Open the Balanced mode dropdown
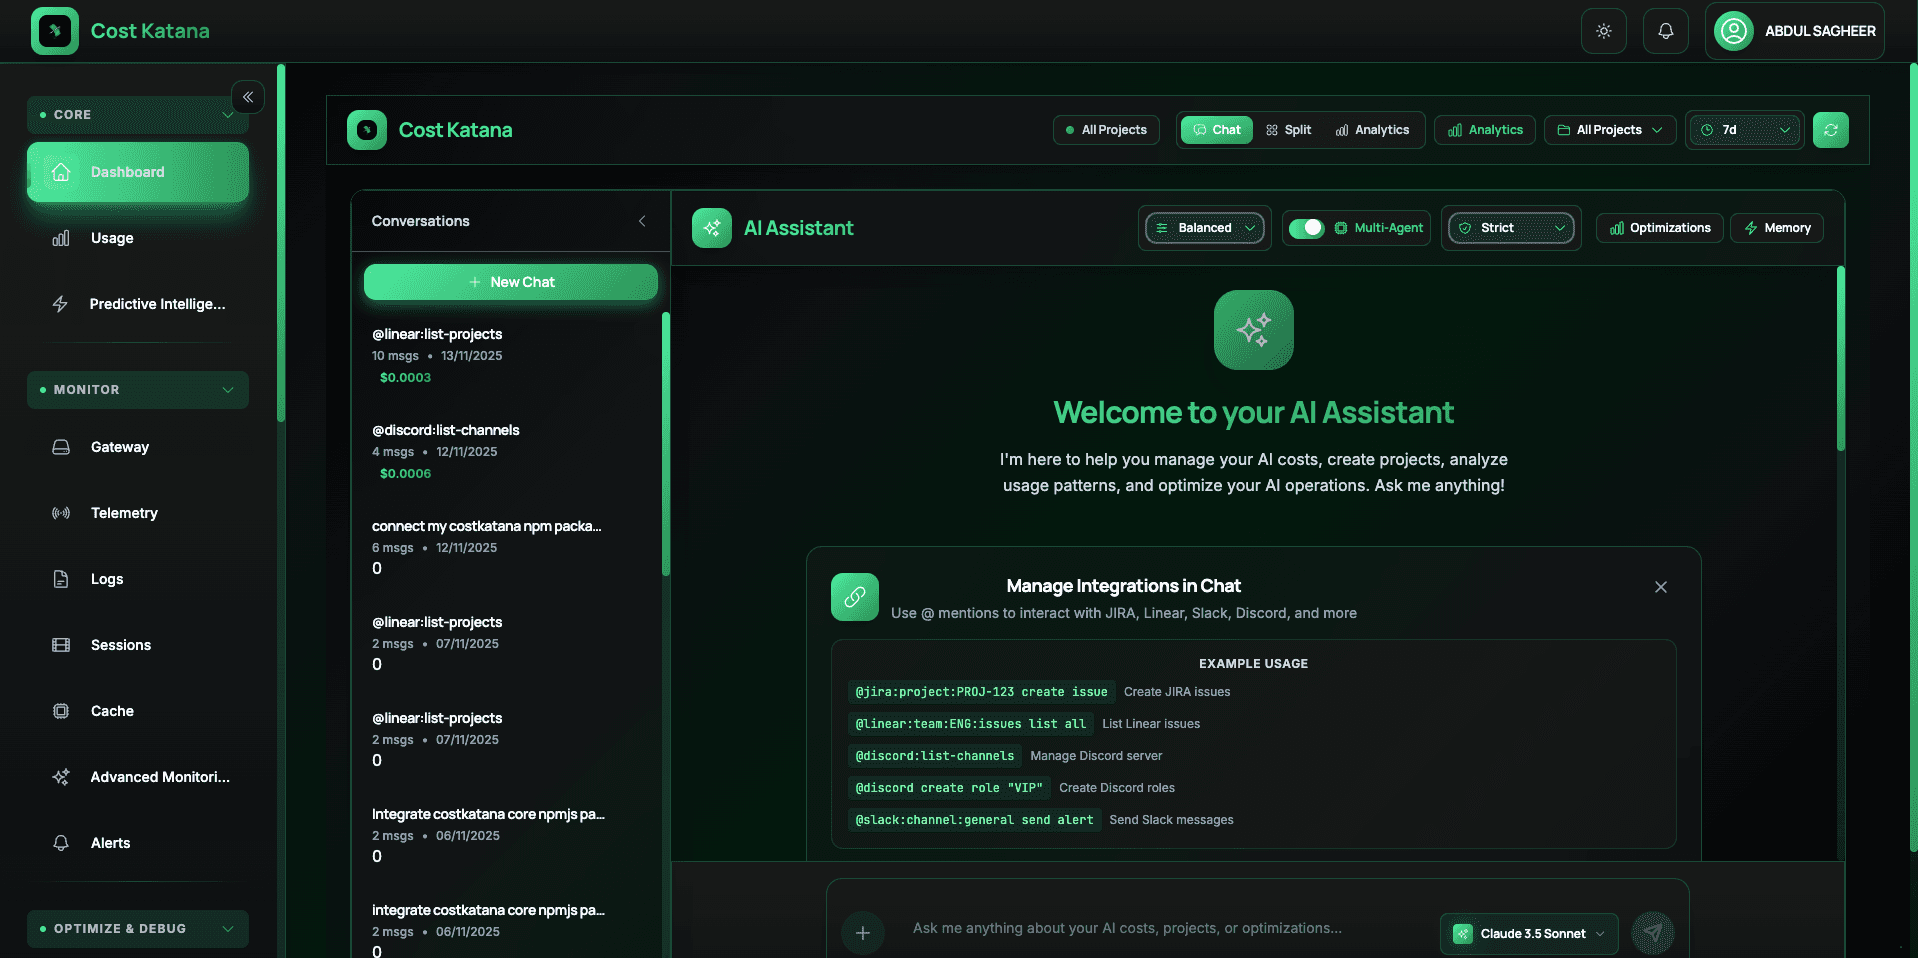This screenshot has height=958, width=1918. (x=1204, y=228)
